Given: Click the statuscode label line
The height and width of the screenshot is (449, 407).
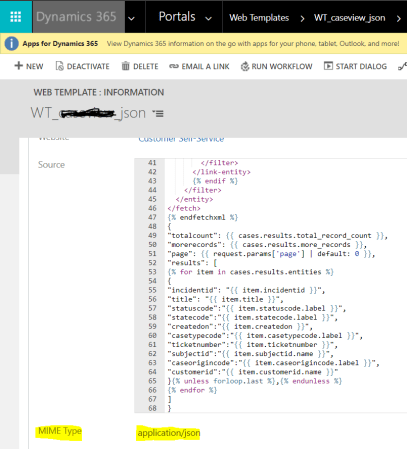Looking at the screenshot, I should (257, 308).
